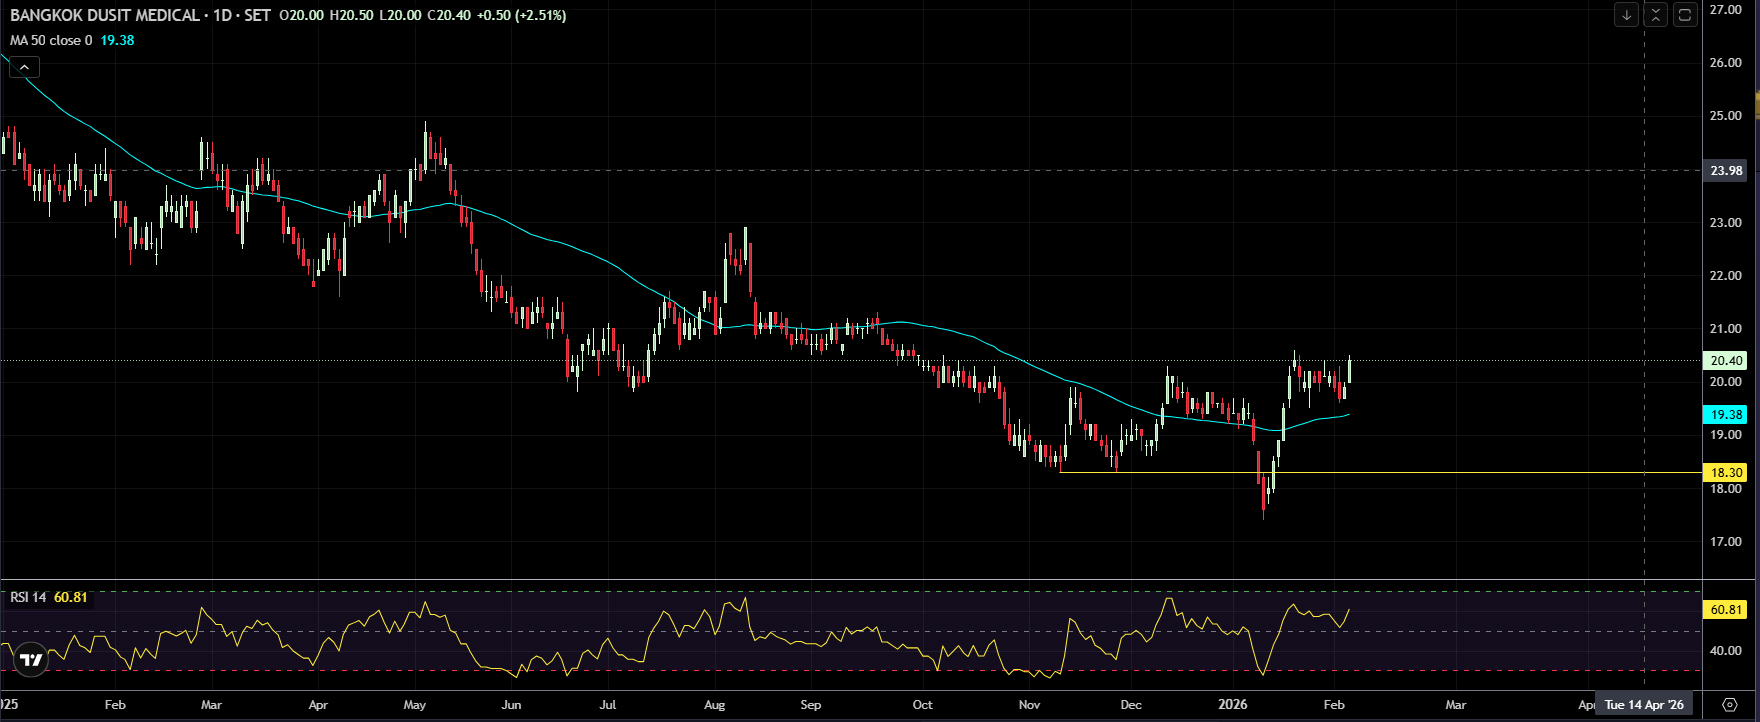Click the Dec label on the time axis
The width and height of the screenshot is (1760, 722).
[1131, 705]
